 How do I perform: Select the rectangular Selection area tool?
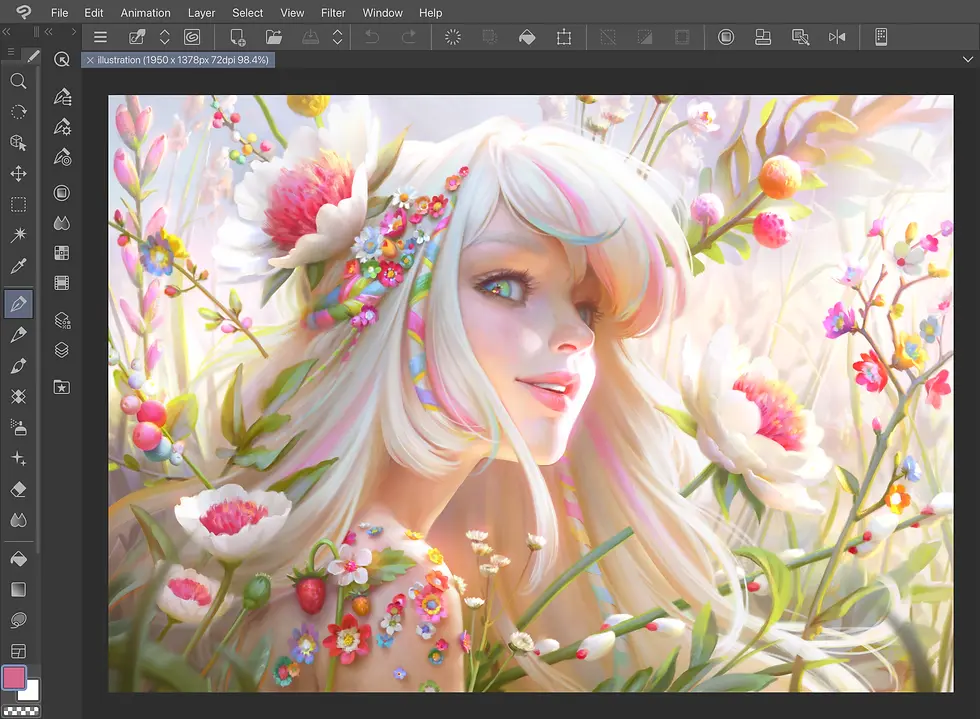click(18, 205)
